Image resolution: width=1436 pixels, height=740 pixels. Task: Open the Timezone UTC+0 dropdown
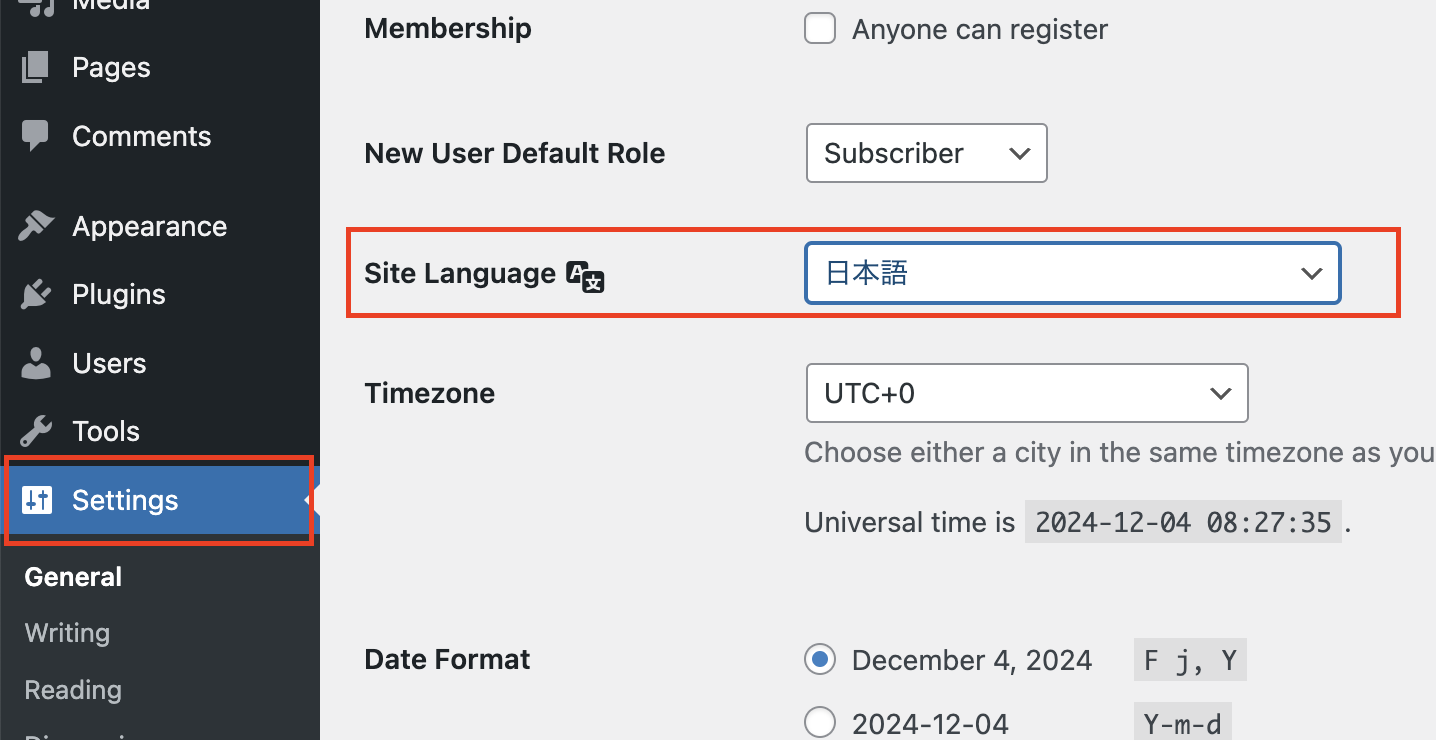coord(1026,393)
